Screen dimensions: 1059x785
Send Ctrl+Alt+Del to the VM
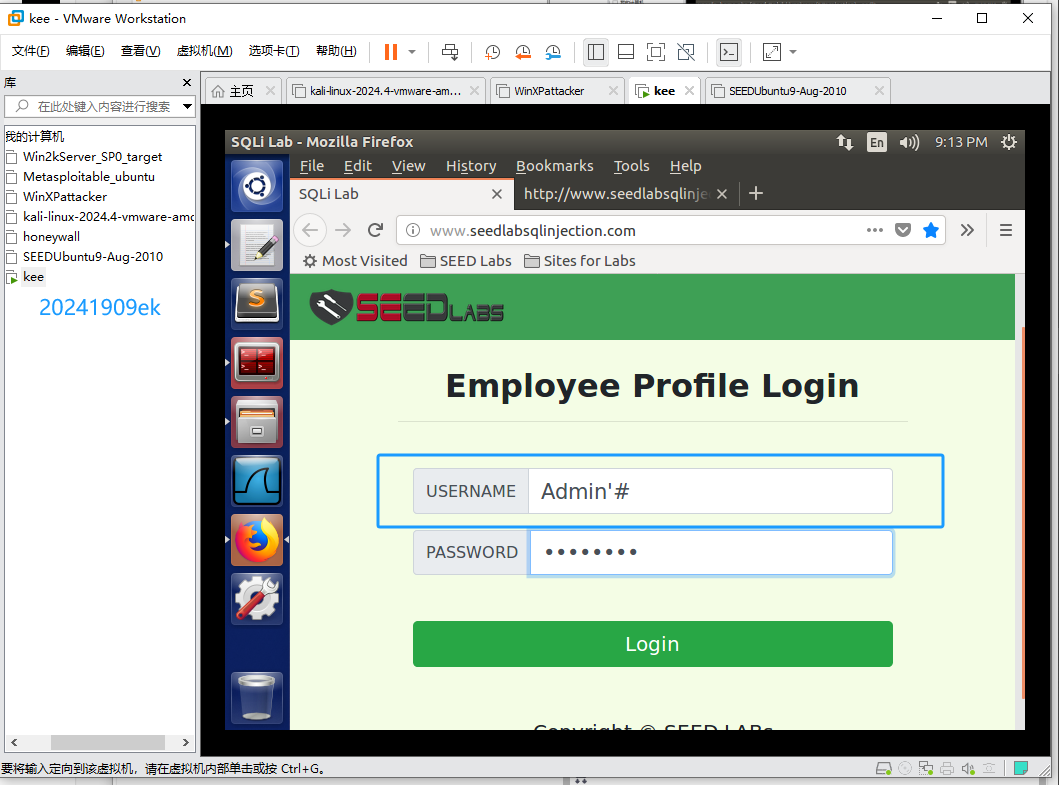[450, 52]
